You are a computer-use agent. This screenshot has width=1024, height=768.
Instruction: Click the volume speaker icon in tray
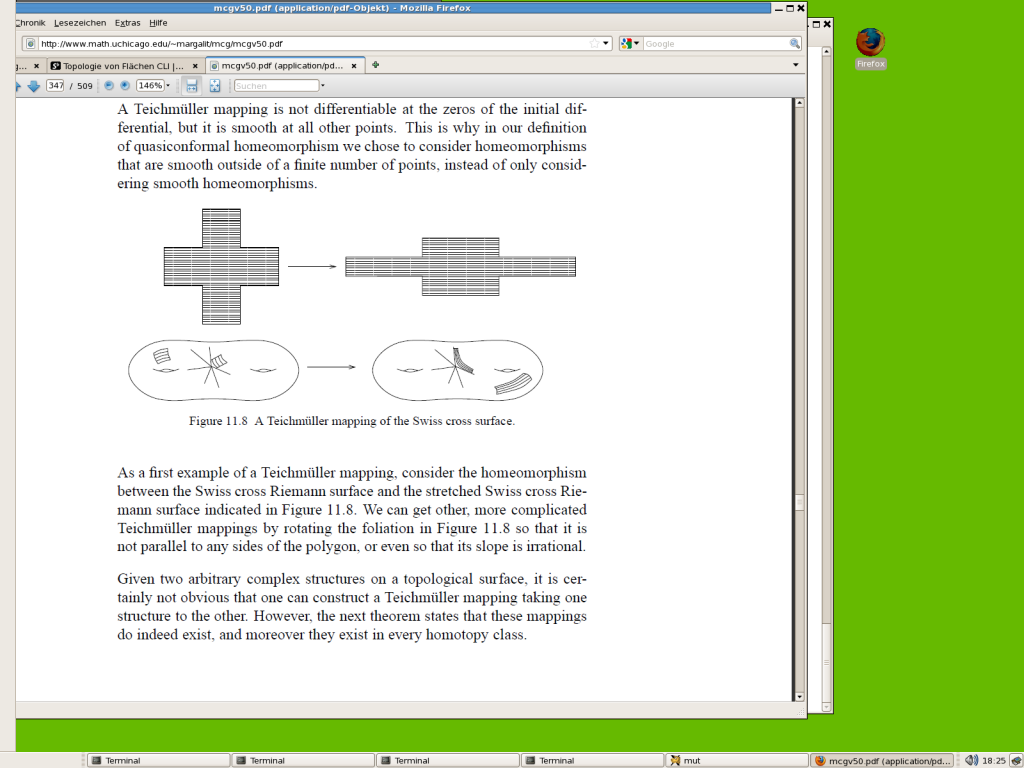tap(970, 760)
